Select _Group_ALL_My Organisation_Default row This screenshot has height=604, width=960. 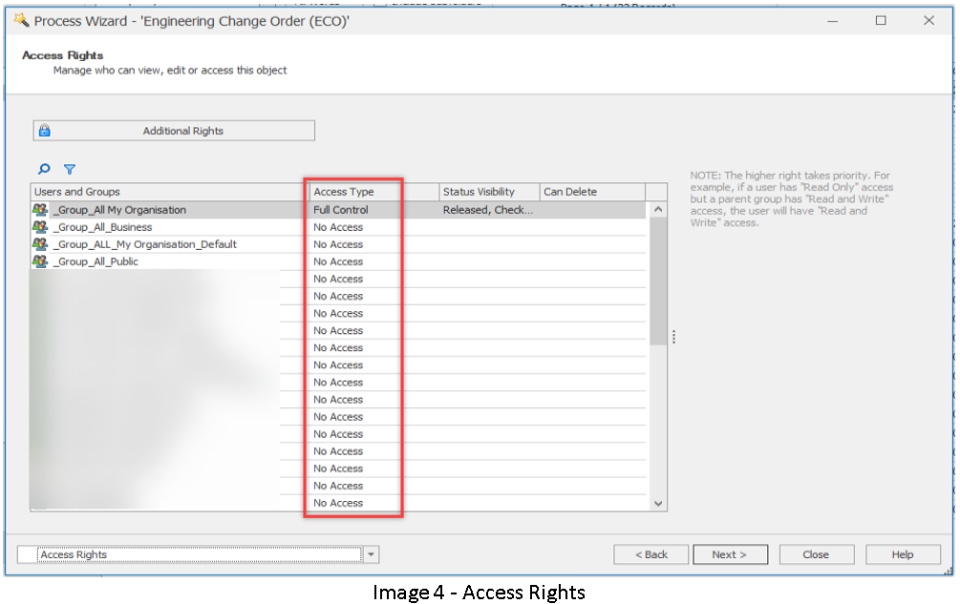[338, 244]
